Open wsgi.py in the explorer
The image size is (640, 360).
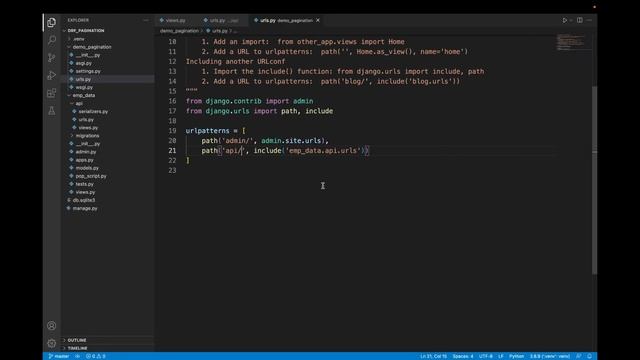tap(84, 87)
